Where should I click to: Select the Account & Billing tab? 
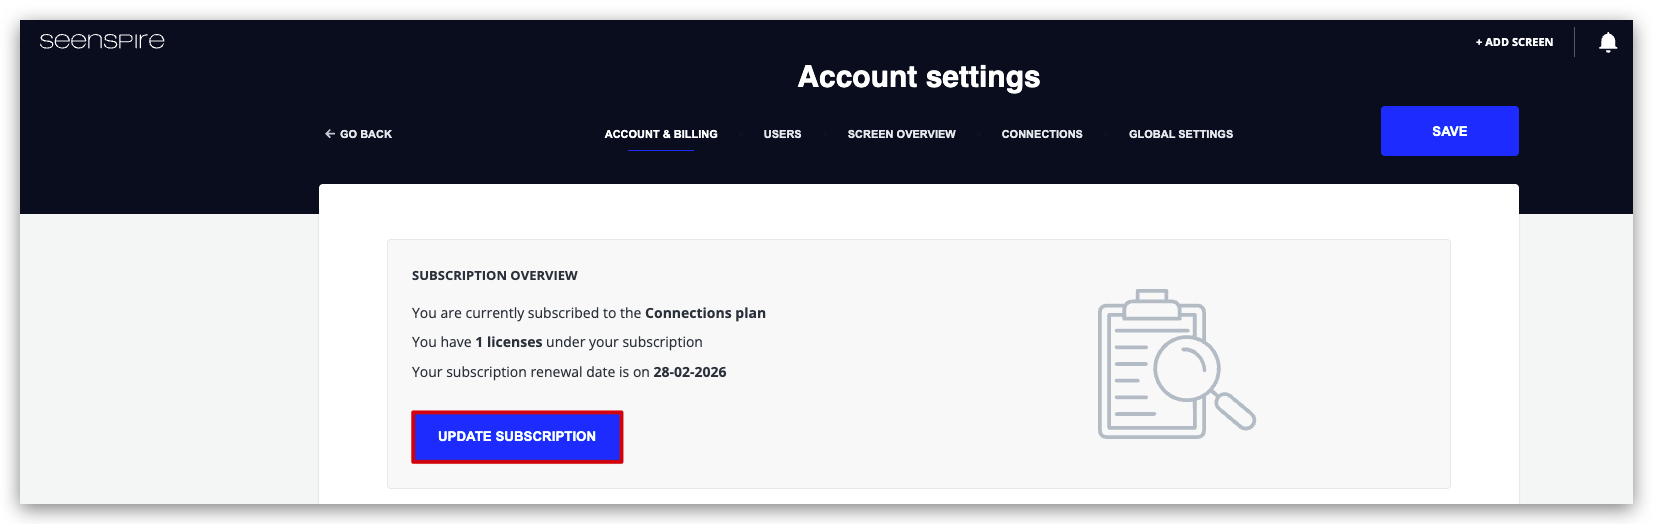[661, 134]
